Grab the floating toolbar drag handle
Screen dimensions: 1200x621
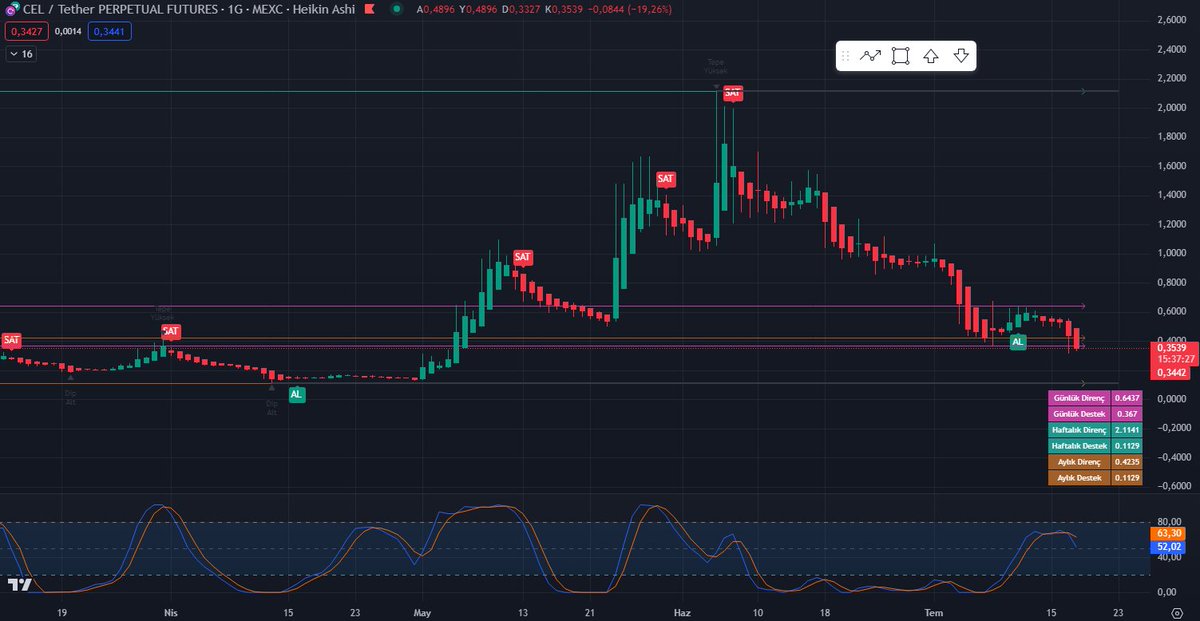(846, 56)
